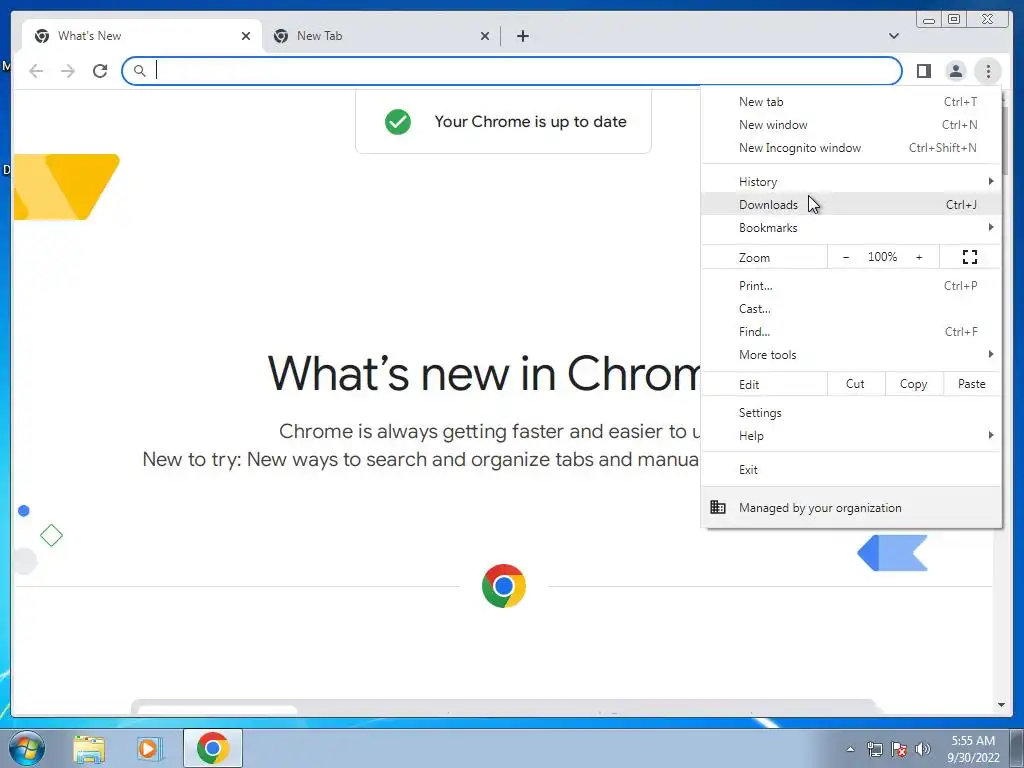Click Cut in the Edit row
Viewport: 1024px width, 768px height.
pyautogui.click(x=856, y=384)
